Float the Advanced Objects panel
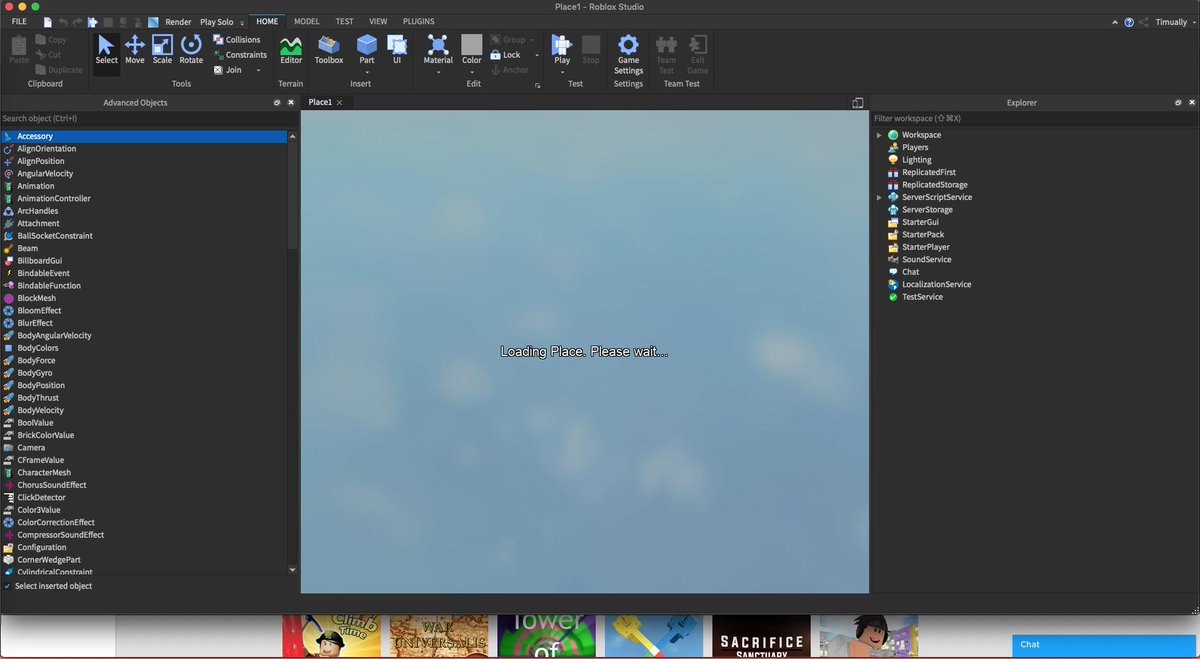Screen dimensions: 1200x659 277,102
